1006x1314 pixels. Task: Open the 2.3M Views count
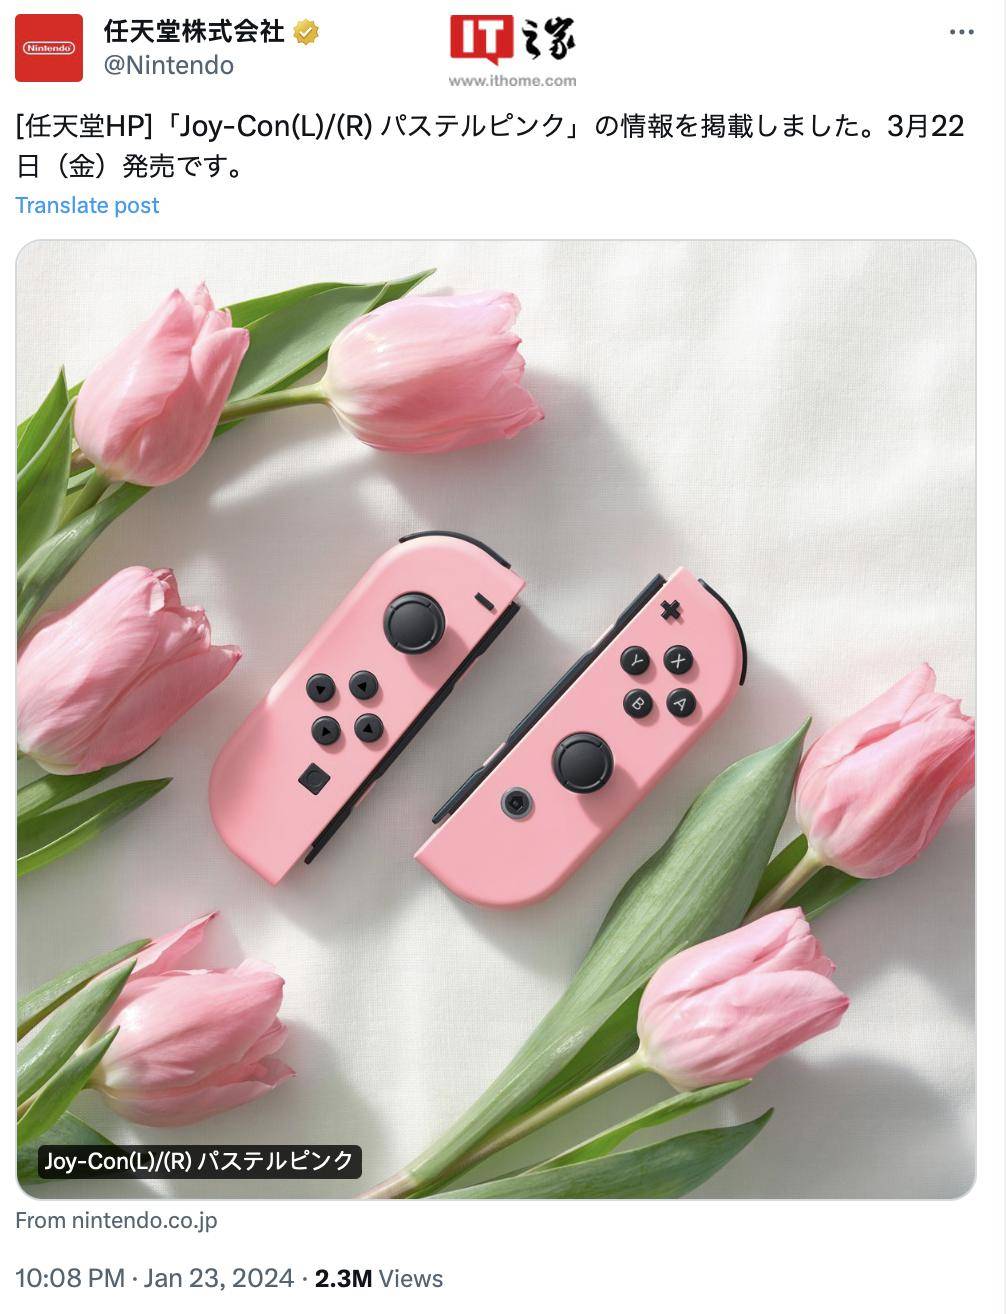(x=379, y=1278)
